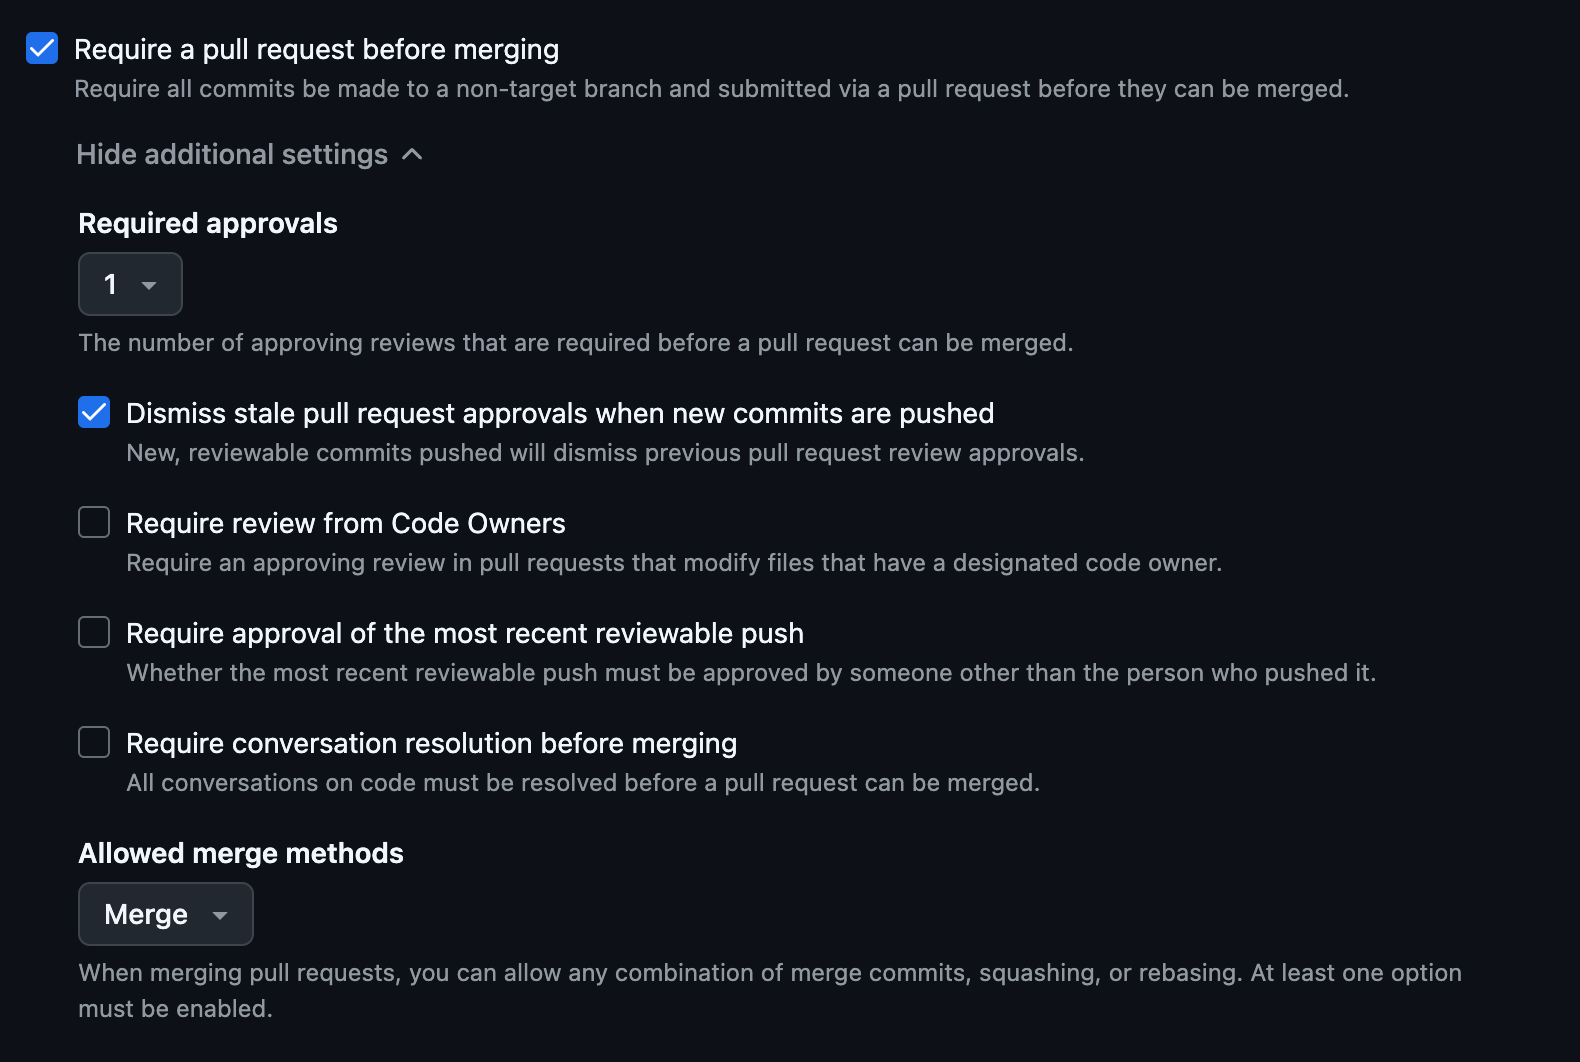Click the Allowed merge methods heading
1580x1062 pixels.
tap(241, 853)
